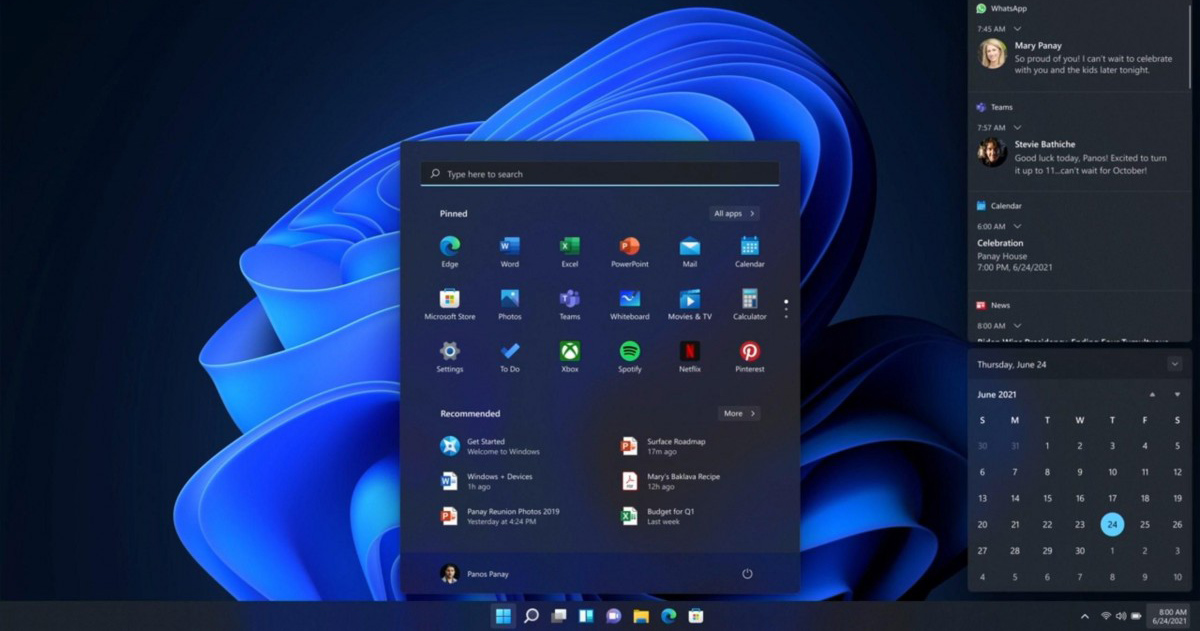This screenshot has height=631, width=1200.
Task: Open Search from the taskbar
Action: [x=531, y=616]
